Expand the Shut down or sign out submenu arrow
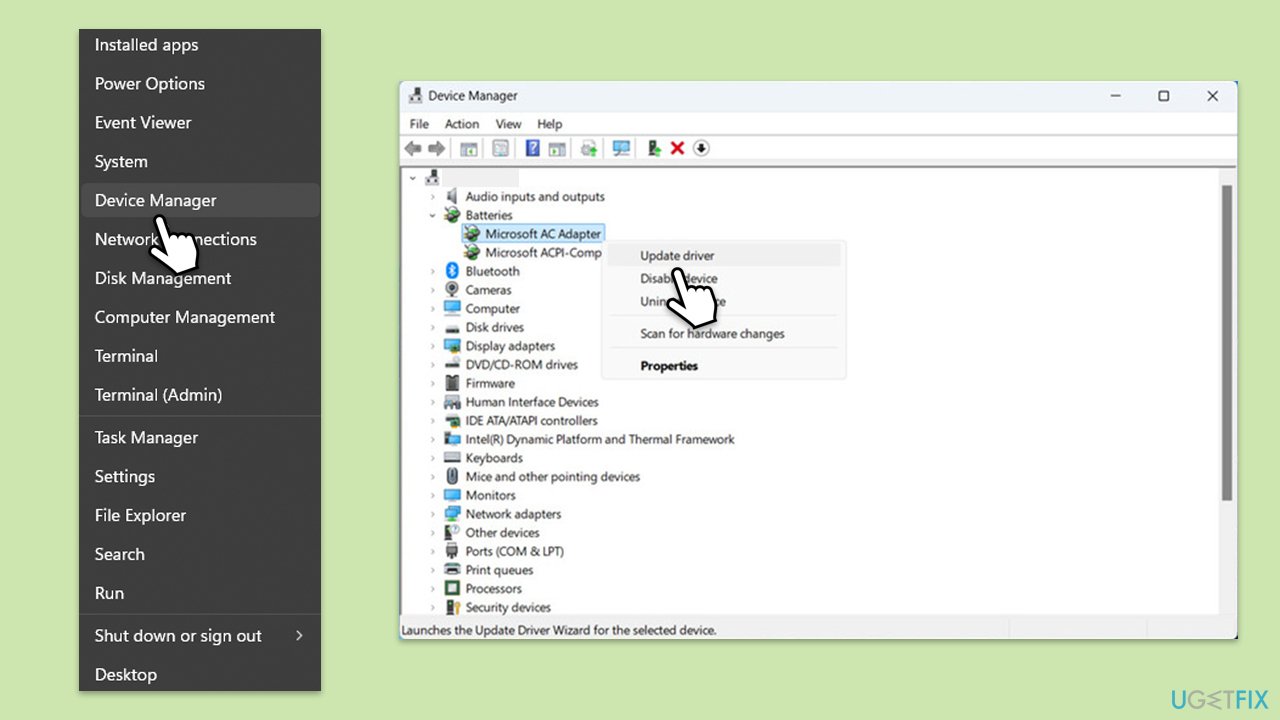 click(299, 636)
